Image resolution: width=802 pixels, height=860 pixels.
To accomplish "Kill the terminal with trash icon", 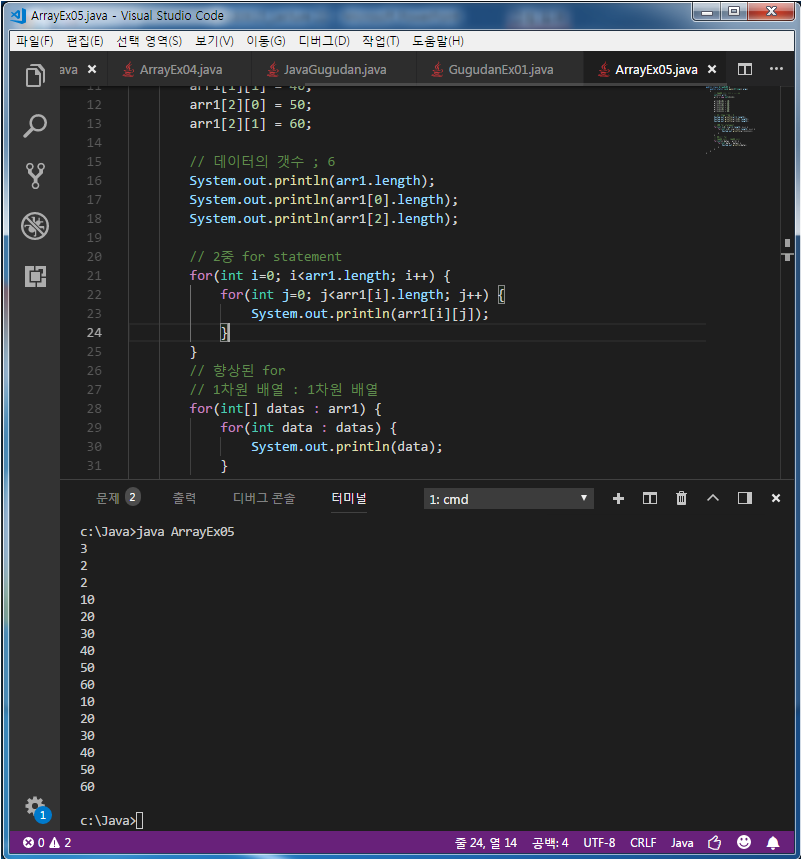I will [x=681, y=498].
